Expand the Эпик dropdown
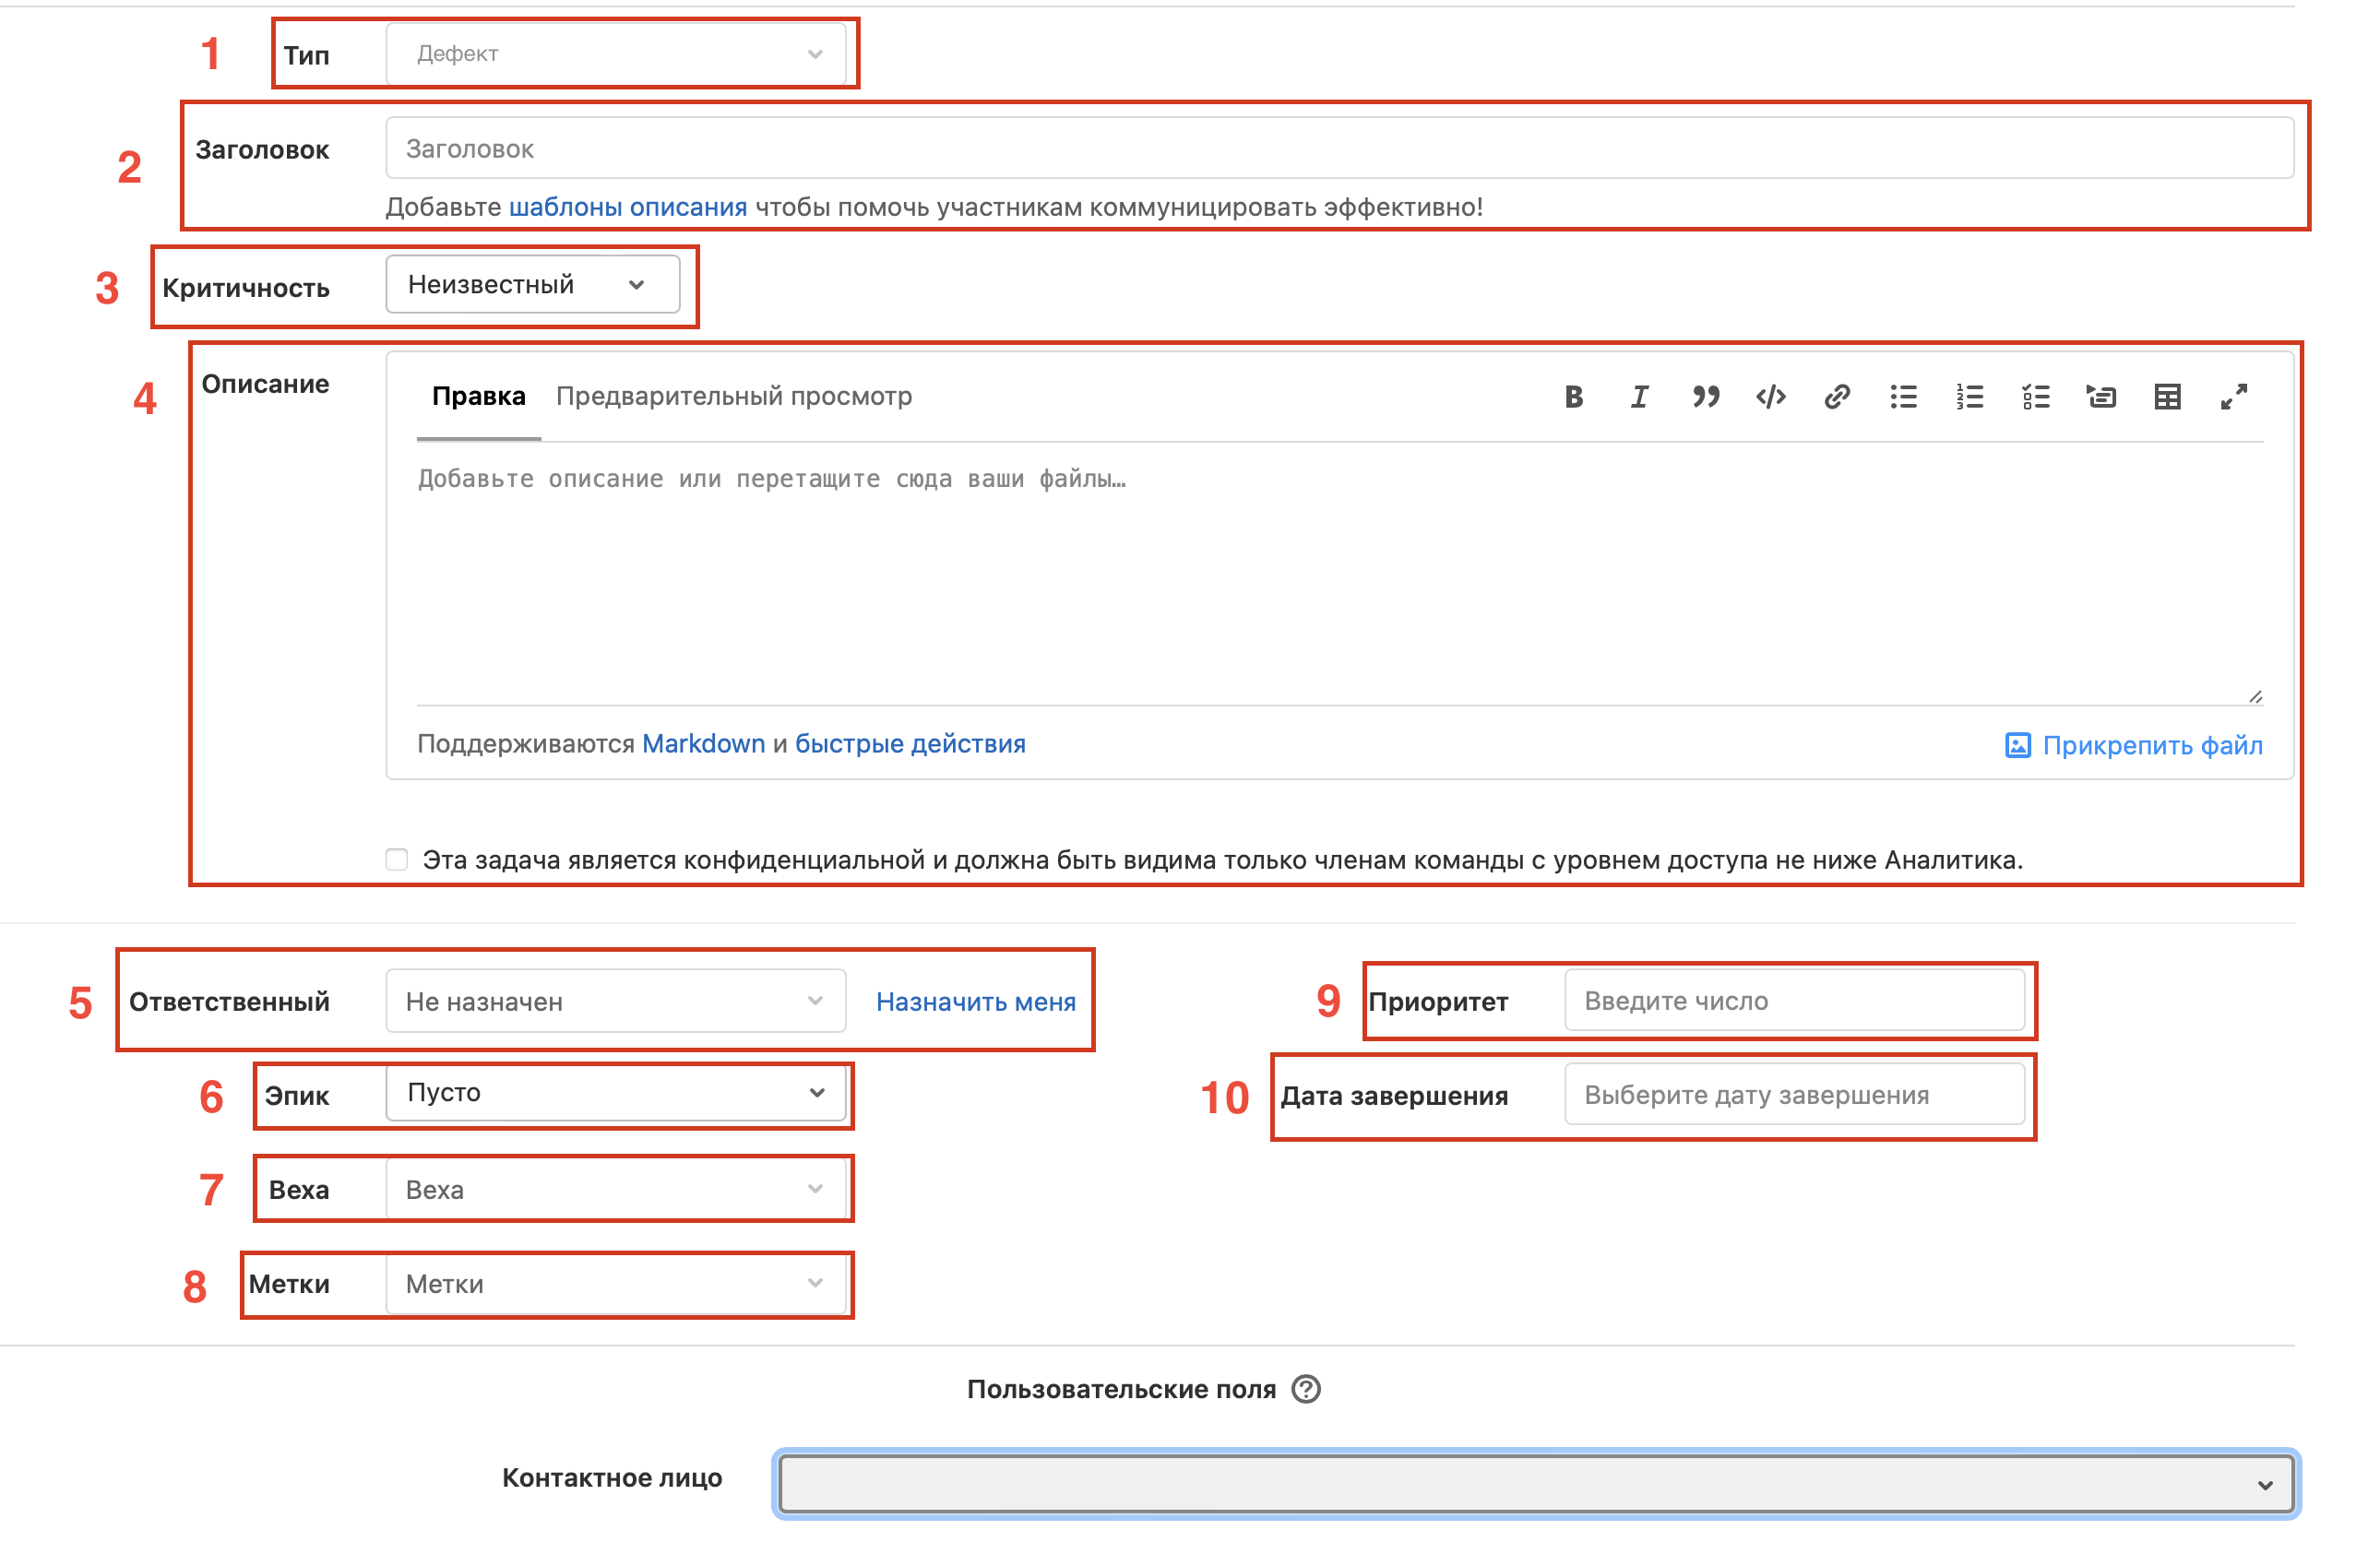The height and width of the screenshot is (1566, 2380). (x=615, y=1093)
